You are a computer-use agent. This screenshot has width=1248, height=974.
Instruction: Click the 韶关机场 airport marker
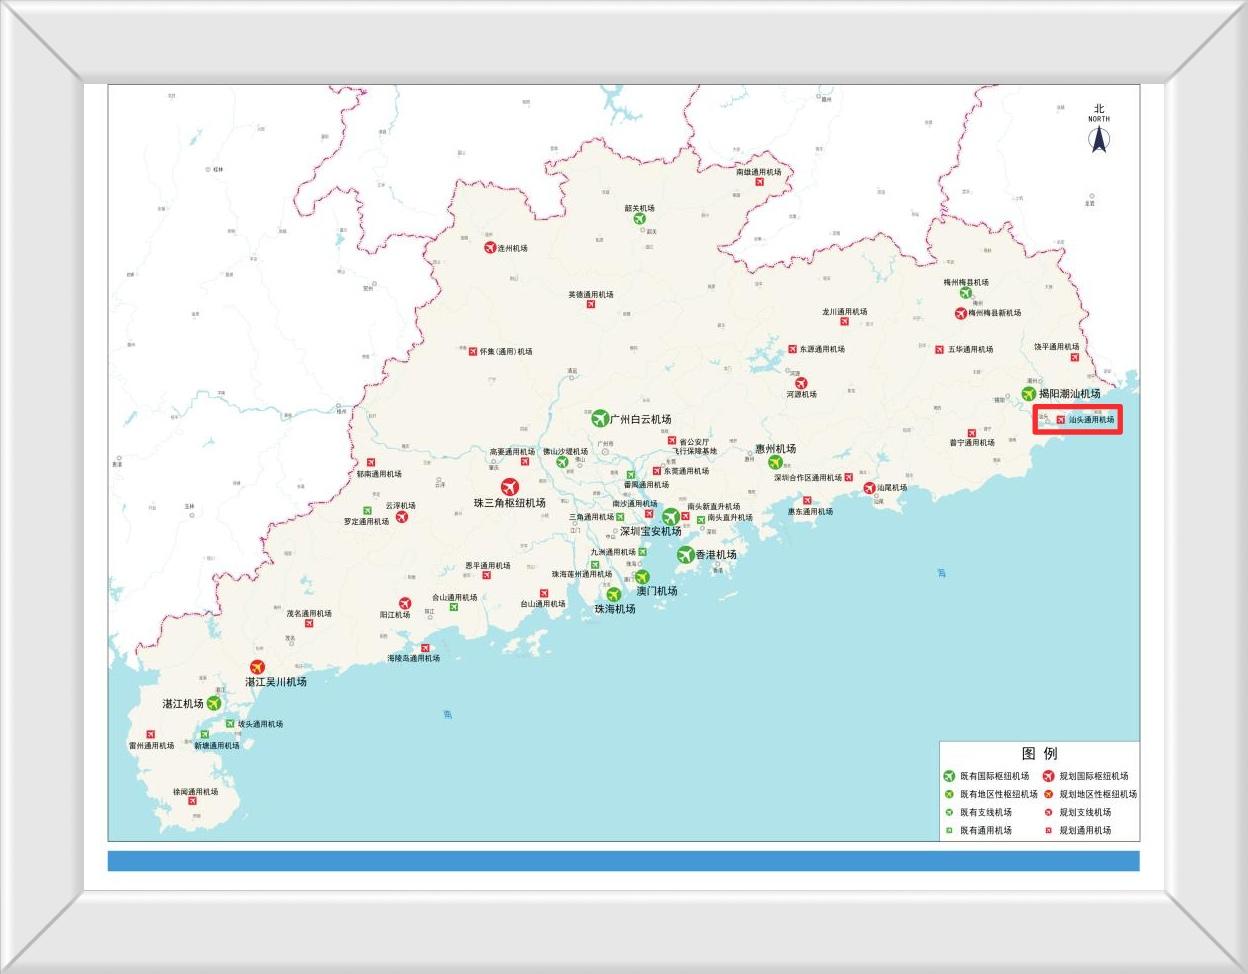(640, 219)
